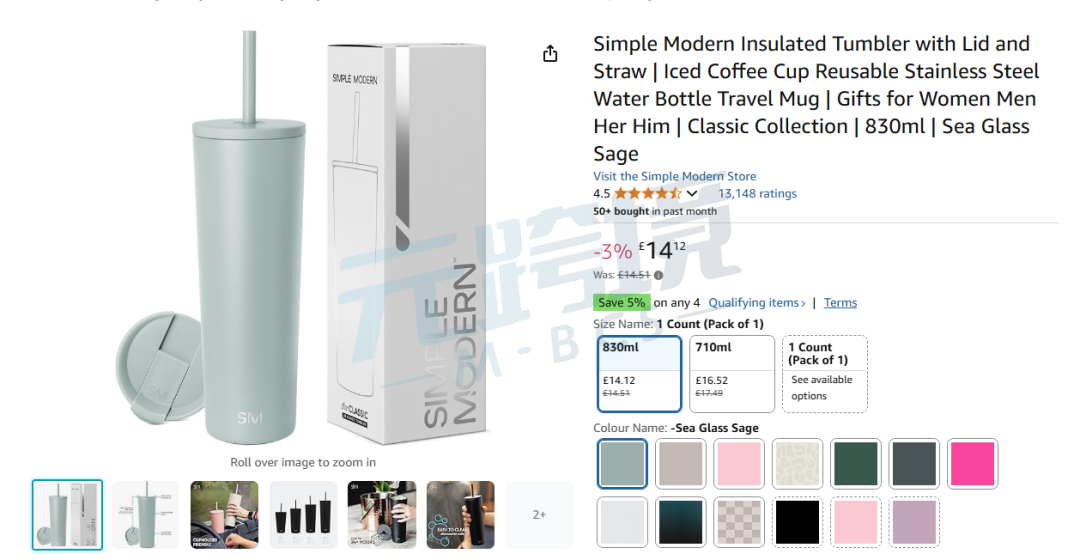Open the star rating dropdown chevron

coord(692,194)
